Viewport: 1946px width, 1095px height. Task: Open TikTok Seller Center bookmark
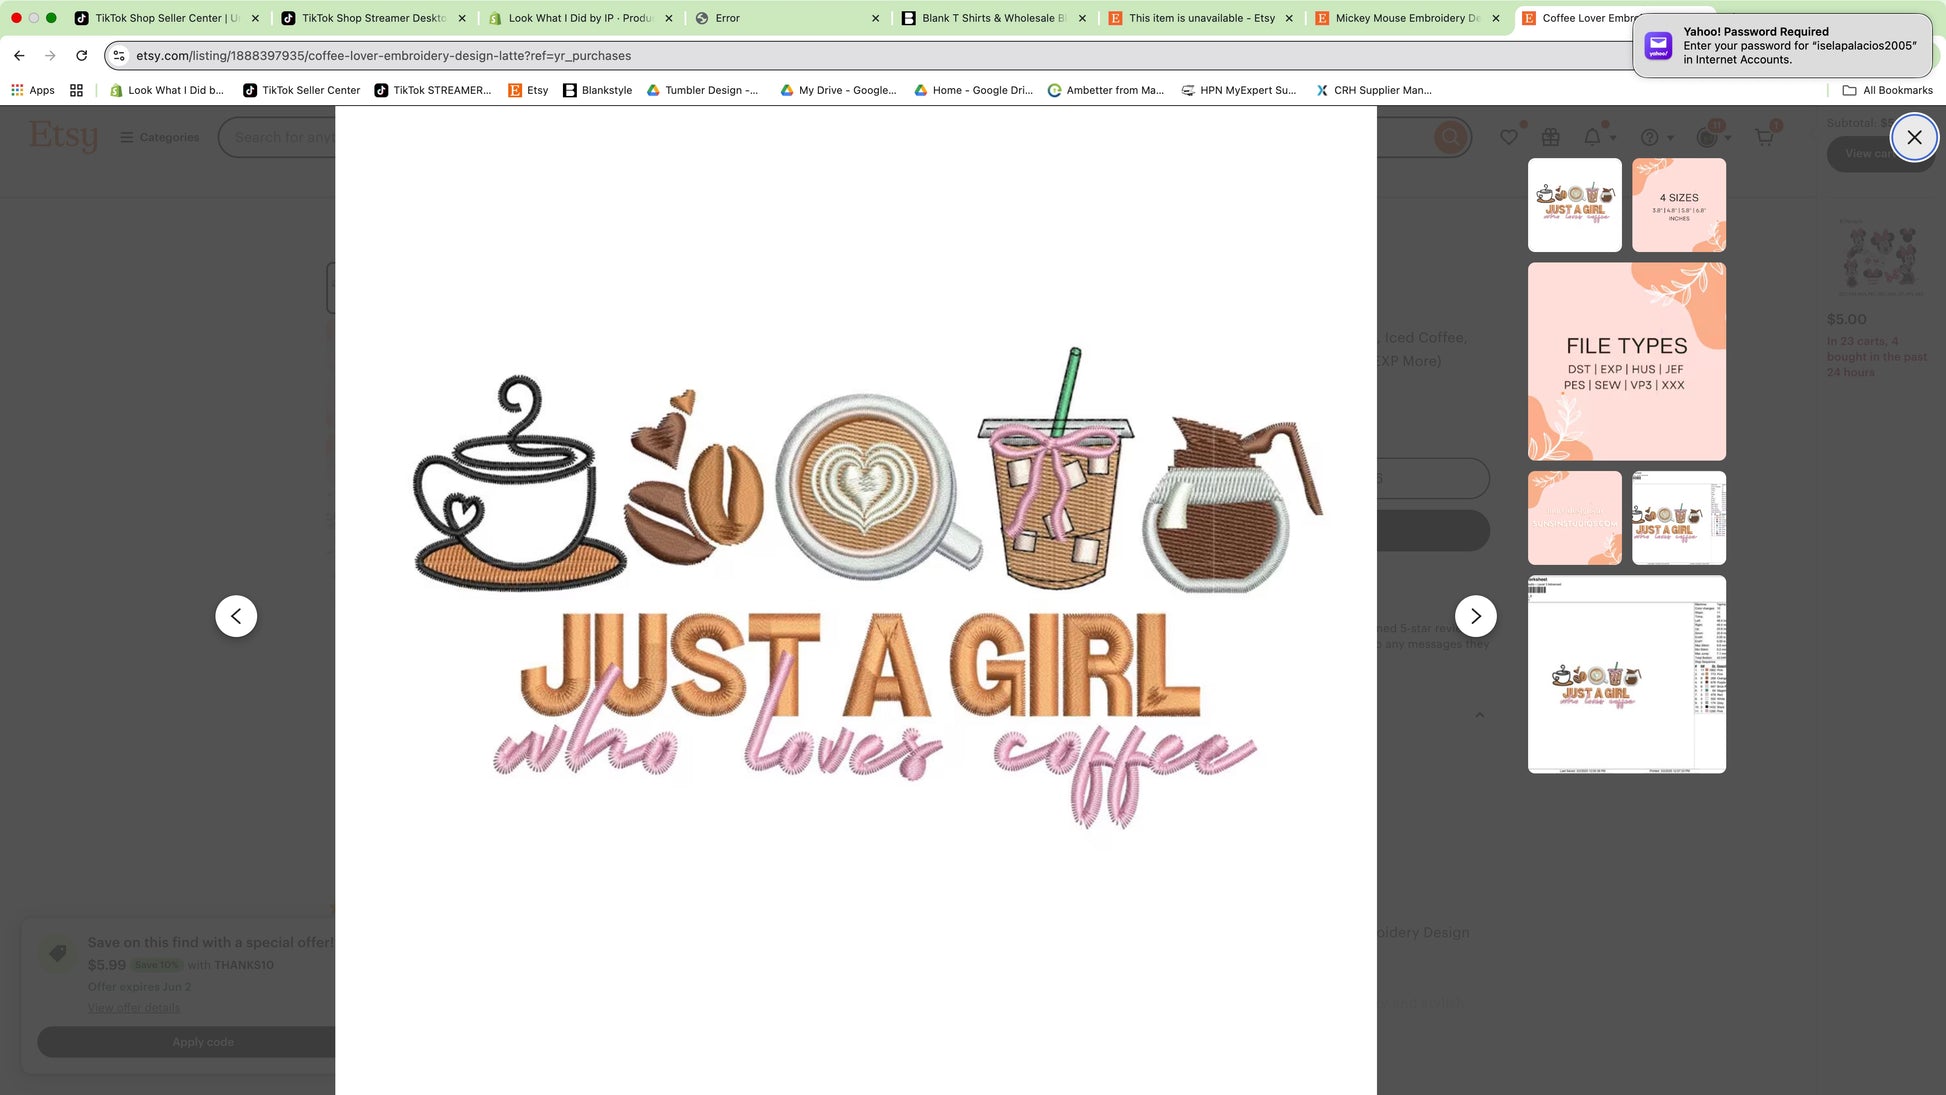coord(301,90)
